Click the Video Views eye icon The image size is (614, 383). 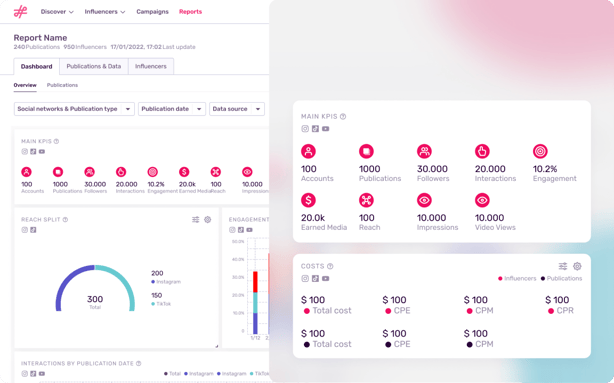click(x=482, y=200)
